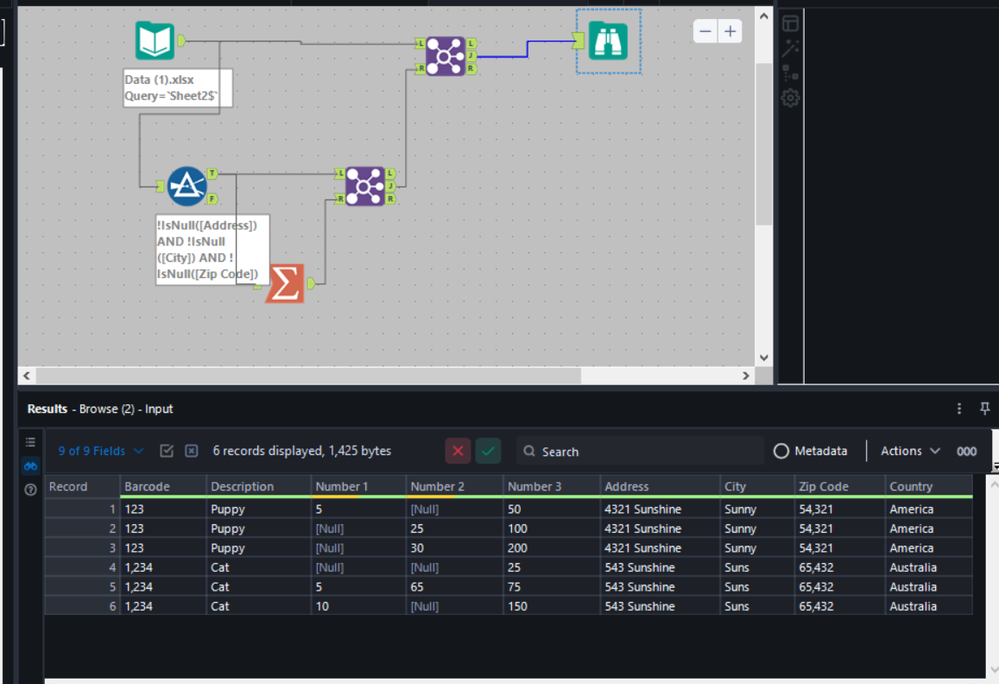Click Number 2 cell with value 65
999x684 pixels.
click(455, 587)
